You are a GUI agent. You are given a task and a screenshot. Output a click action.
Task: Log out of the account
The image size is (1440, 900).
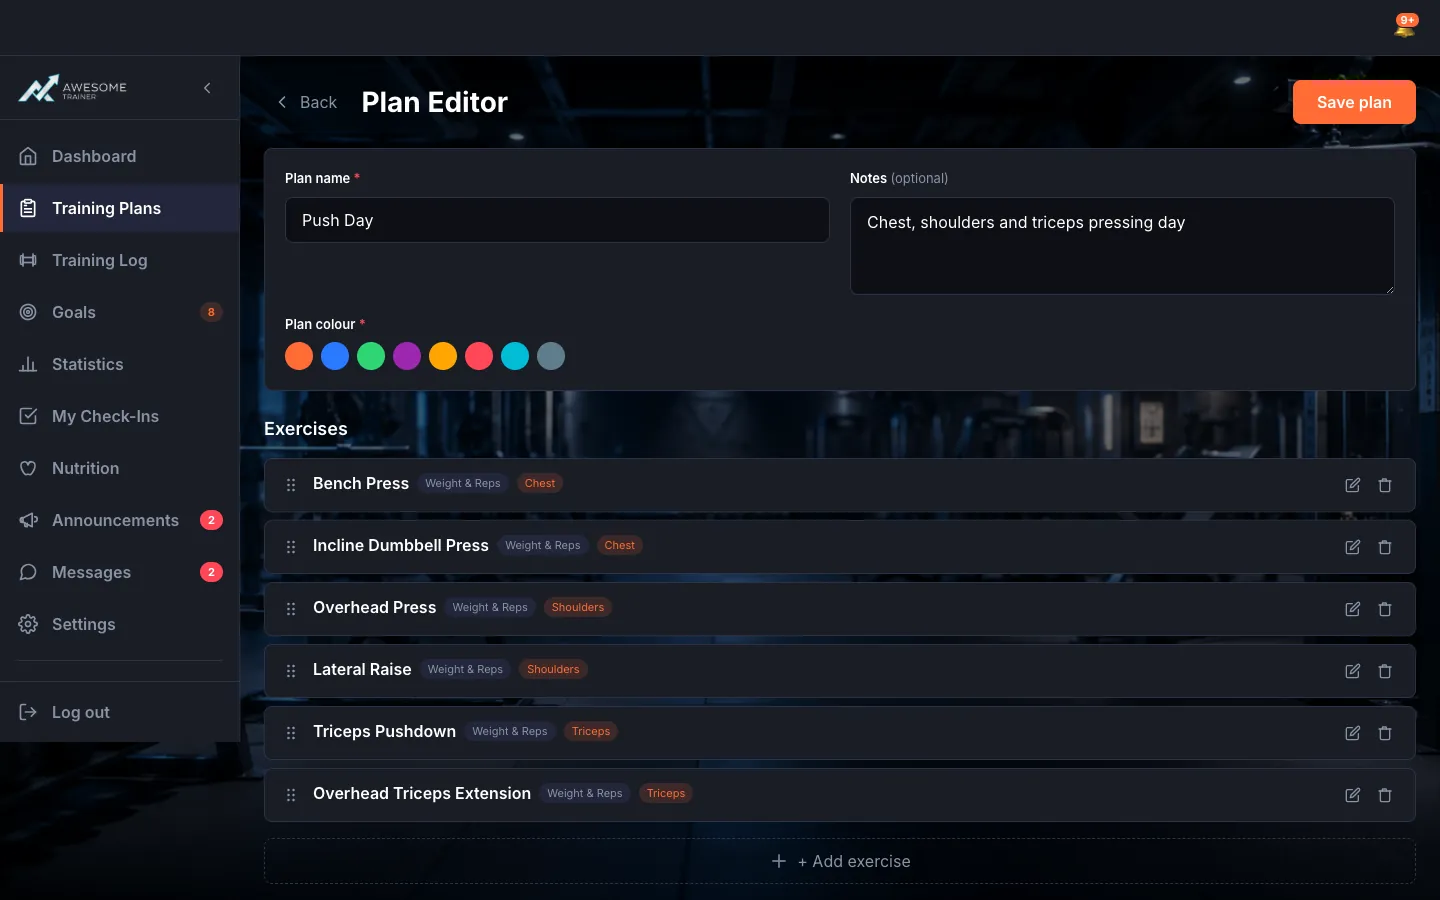point(120,712)
